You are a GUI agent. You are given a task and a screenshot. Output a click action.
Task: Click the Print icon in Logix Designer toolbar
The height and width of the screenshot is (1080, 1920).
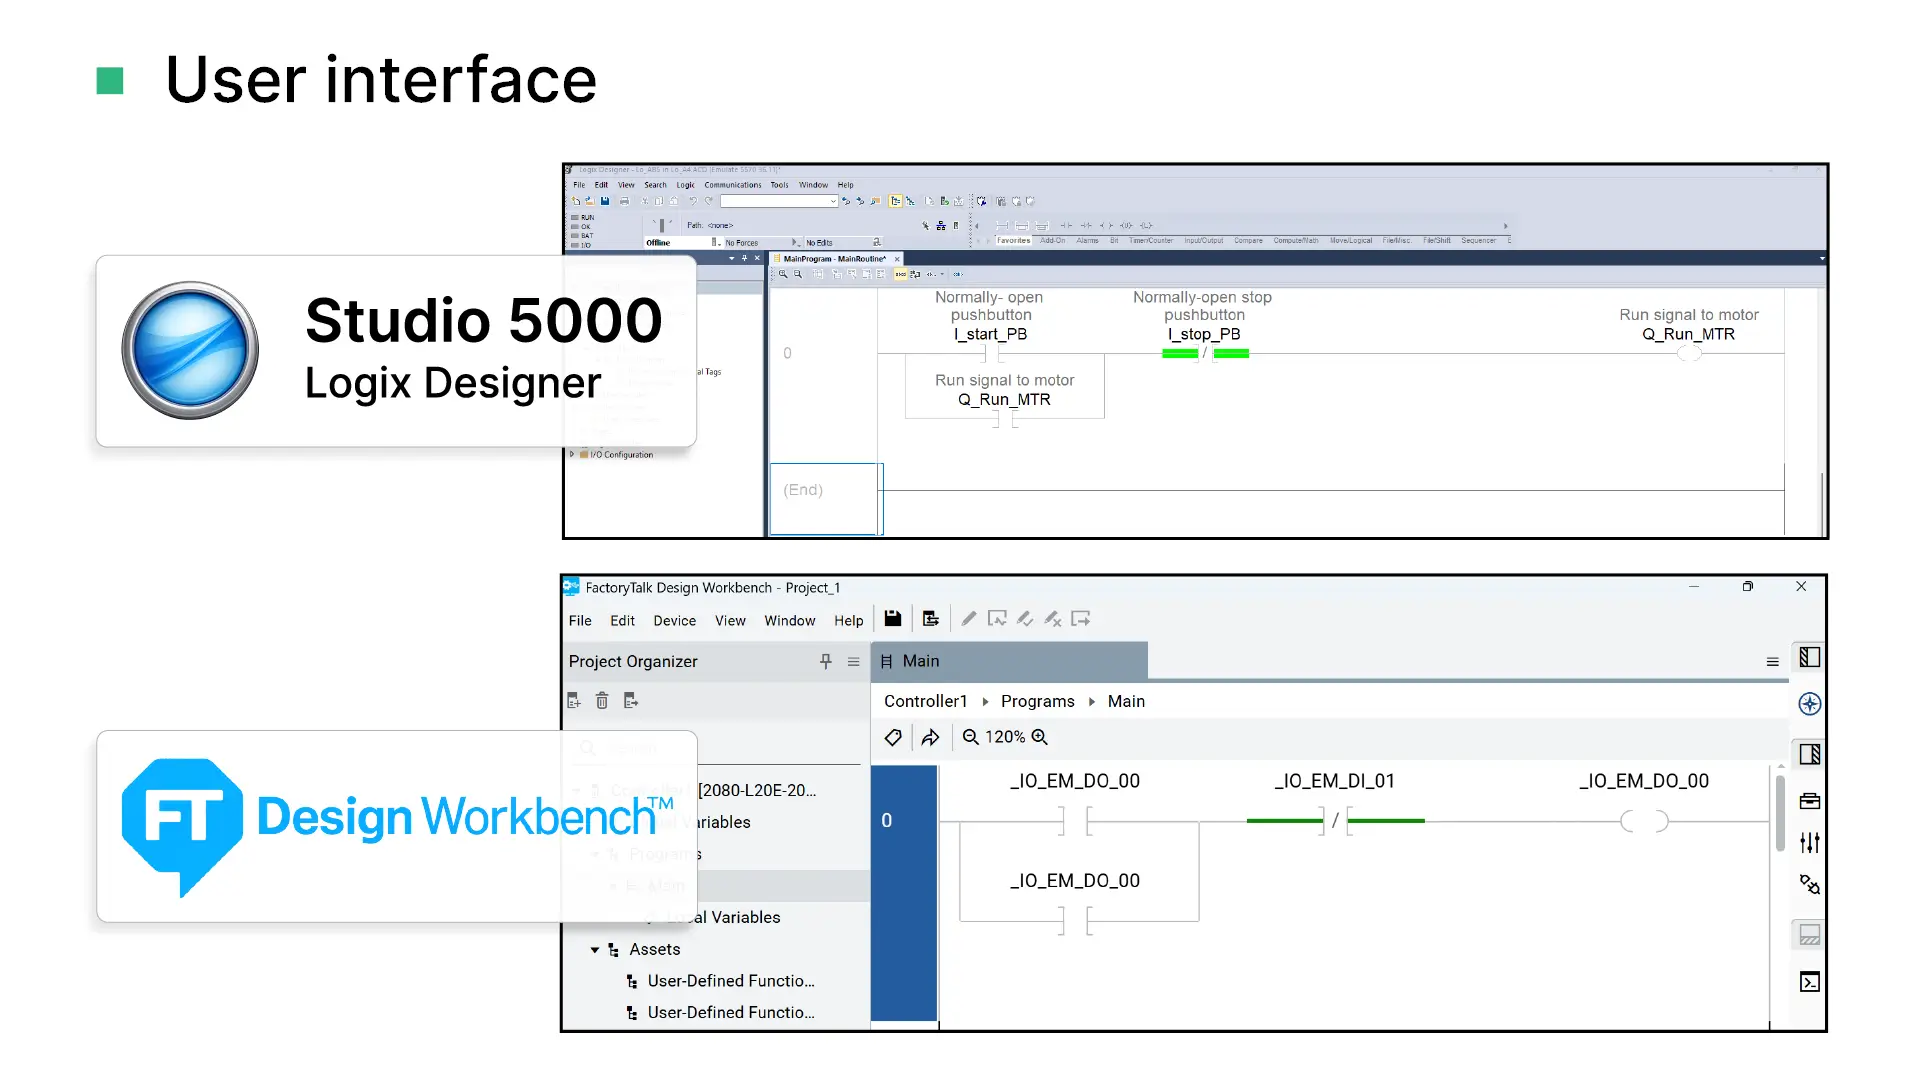tap(624, 201)
